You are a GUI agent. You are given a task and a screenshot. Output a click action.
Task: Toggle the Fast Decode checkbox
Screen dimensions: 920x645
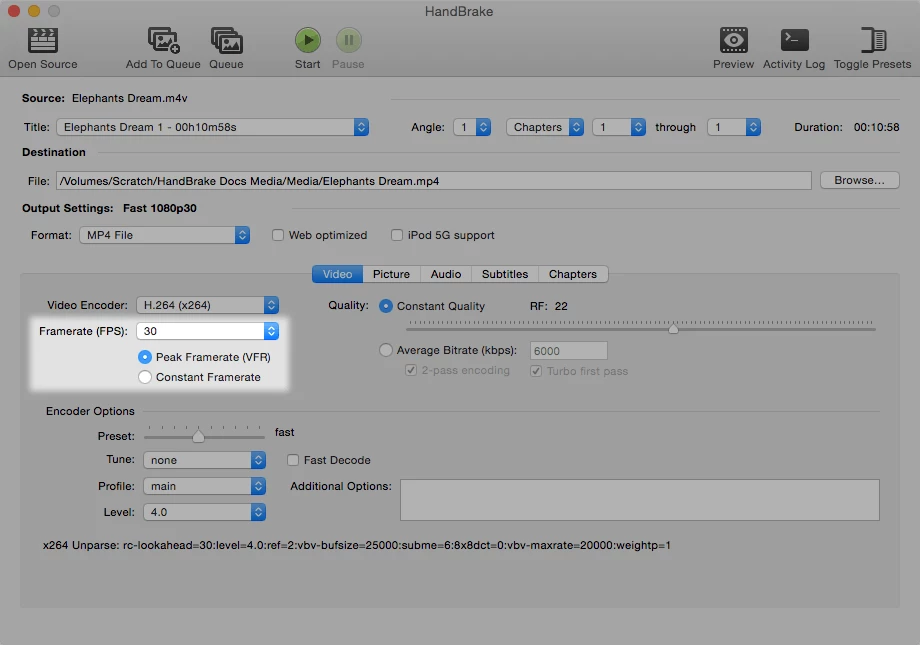click(293, 460)
